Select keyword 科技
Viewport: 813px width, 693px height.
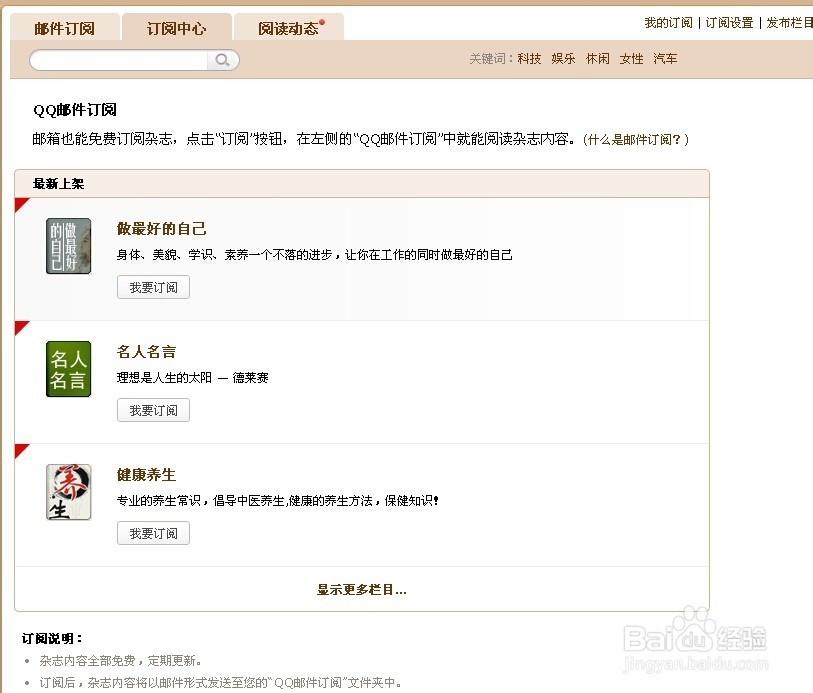click(529, 59)
